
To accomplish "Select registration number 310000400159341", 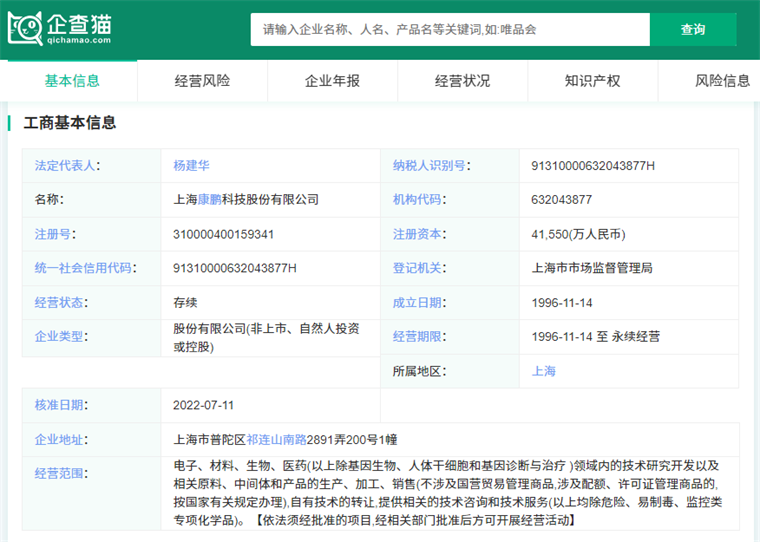I will [x=223, y=235].
